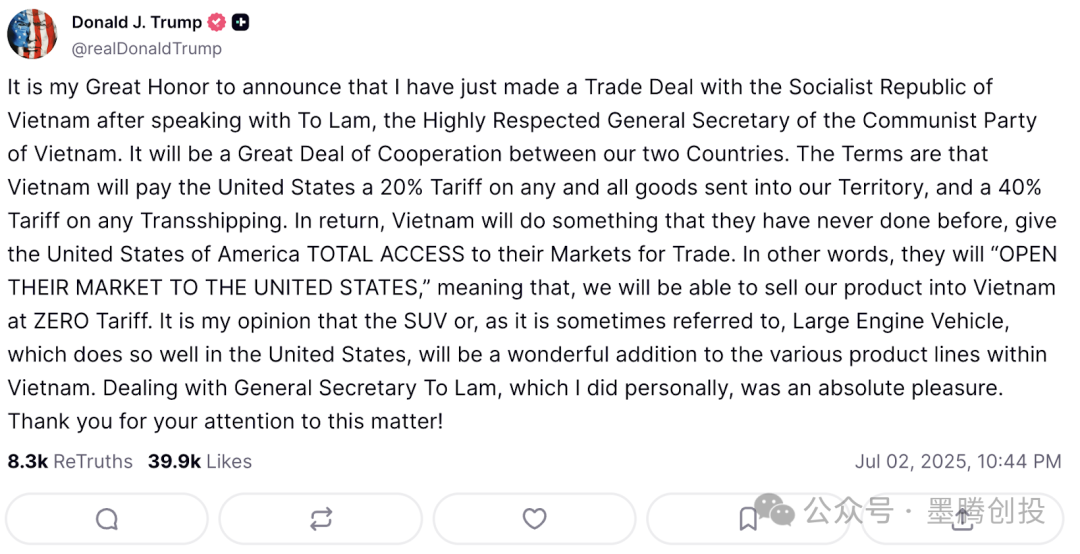This screenshot has width=1080, height=554.
Task: Open the flag-painted profile avatar
Action: point(32,34)
